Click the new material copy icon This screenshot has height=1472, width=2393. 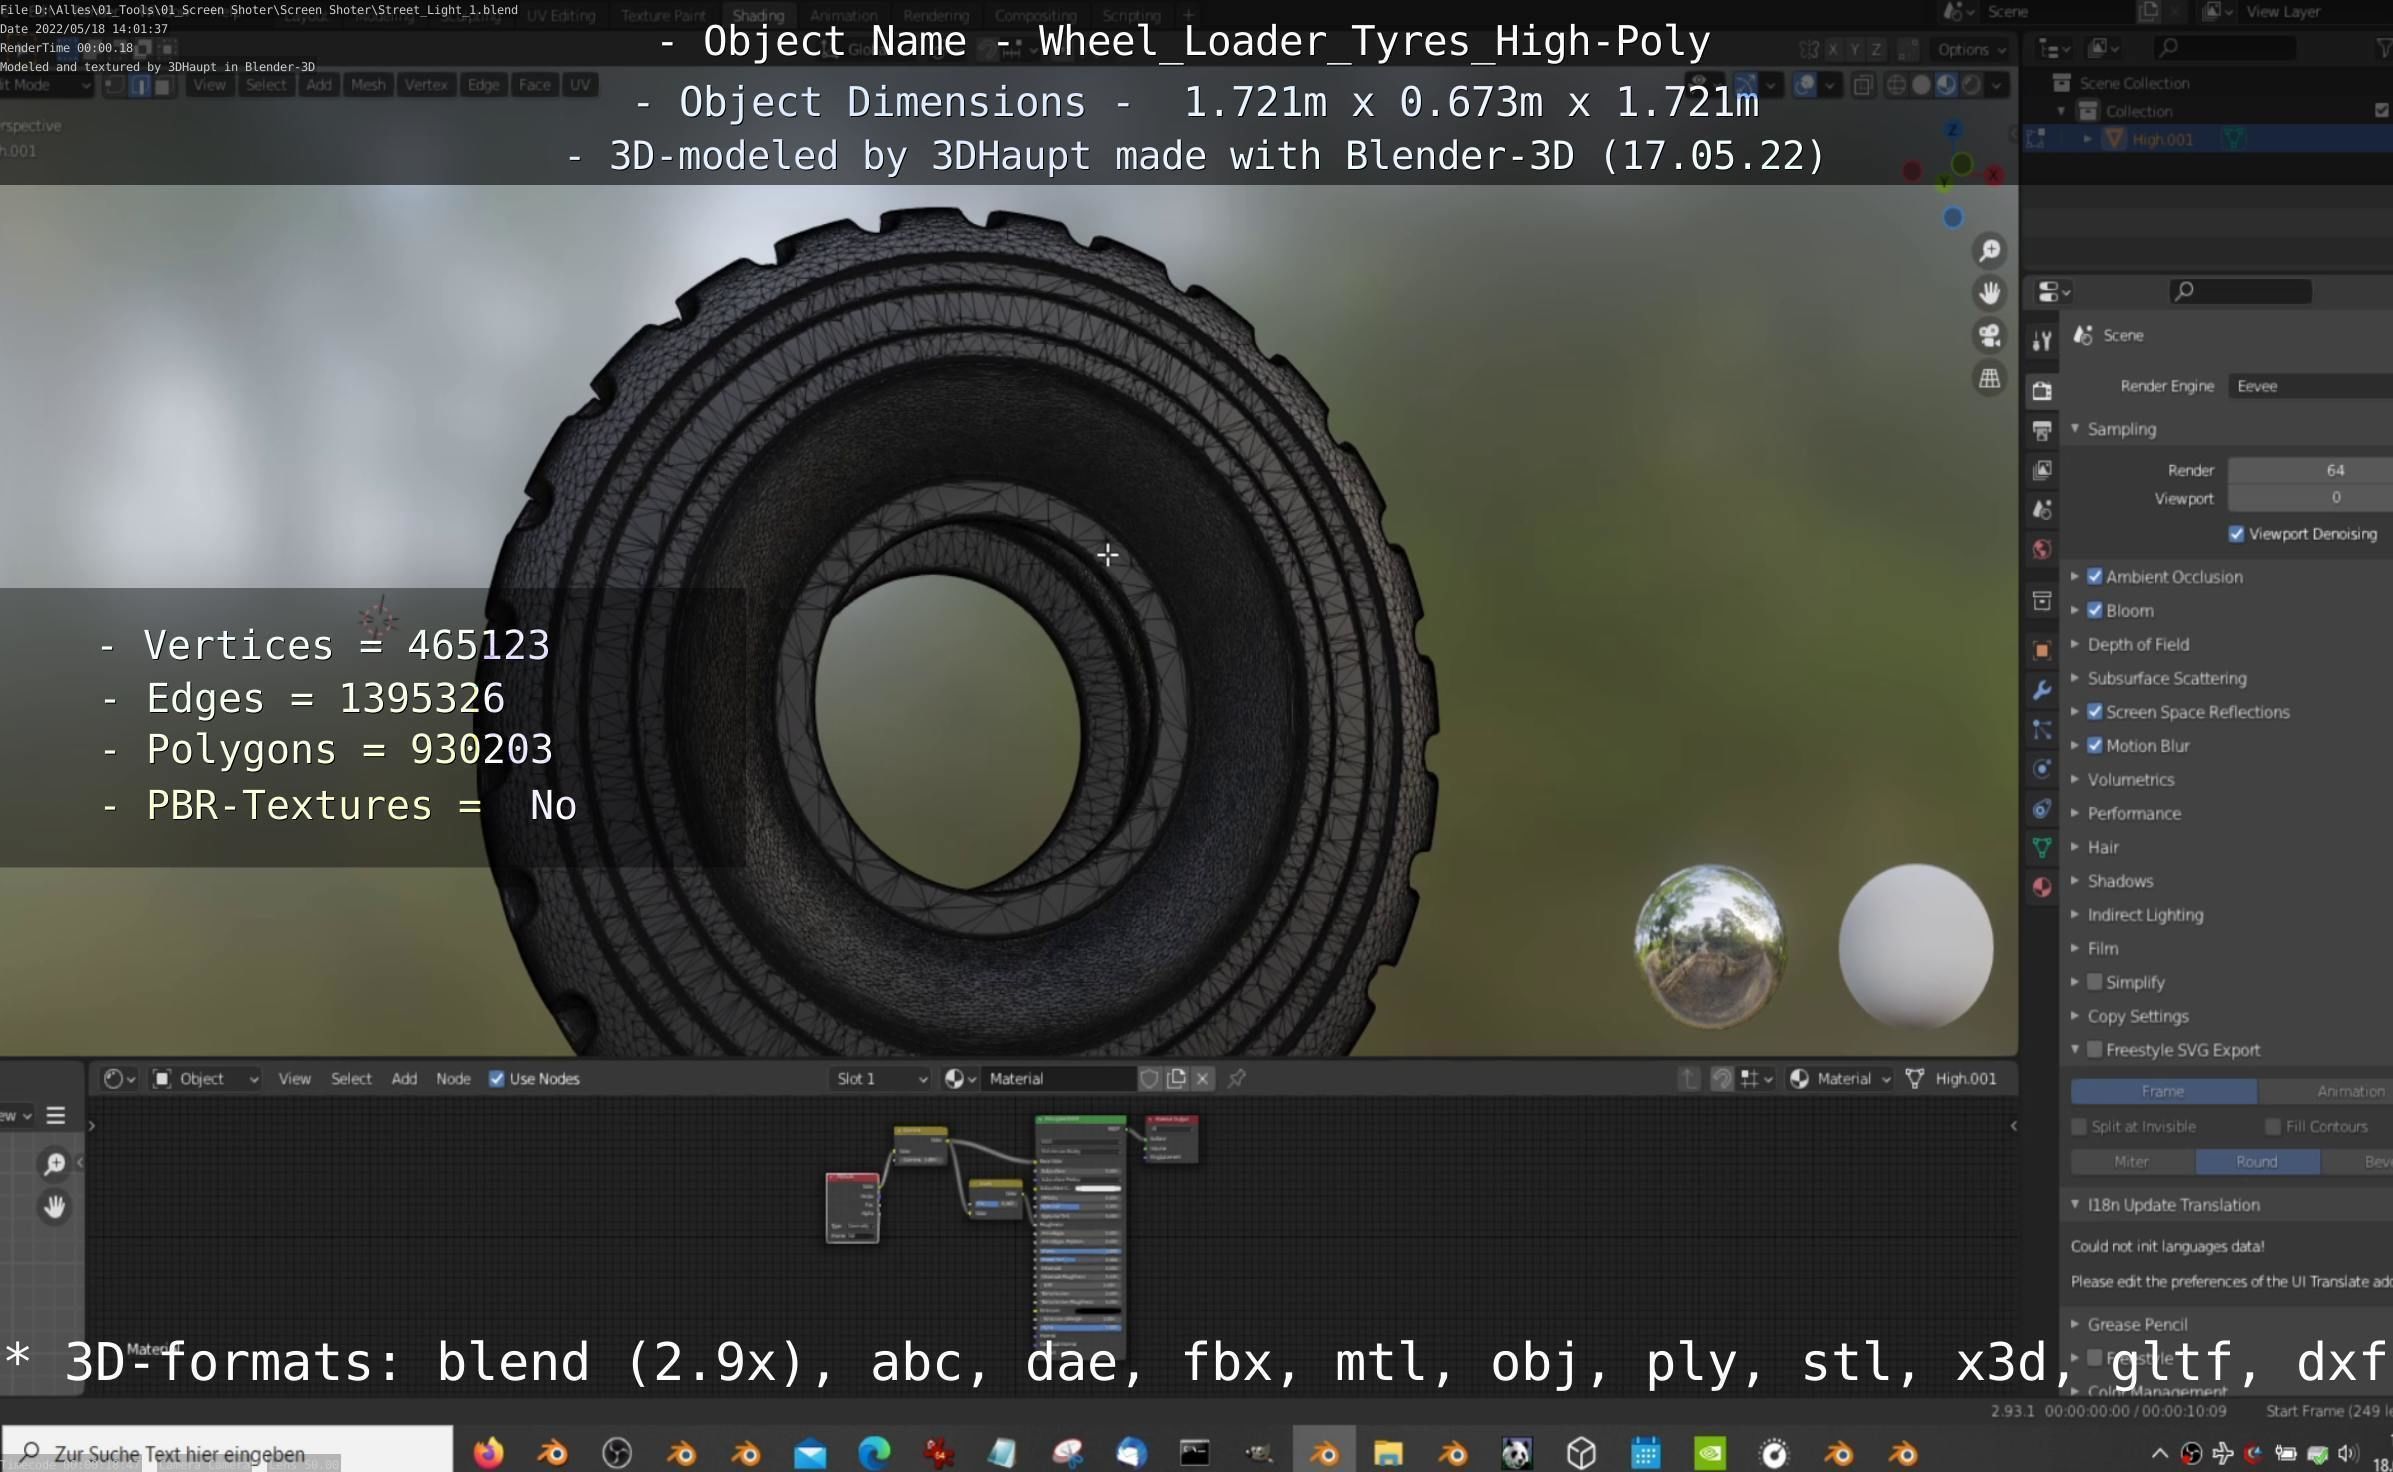1176,1078
